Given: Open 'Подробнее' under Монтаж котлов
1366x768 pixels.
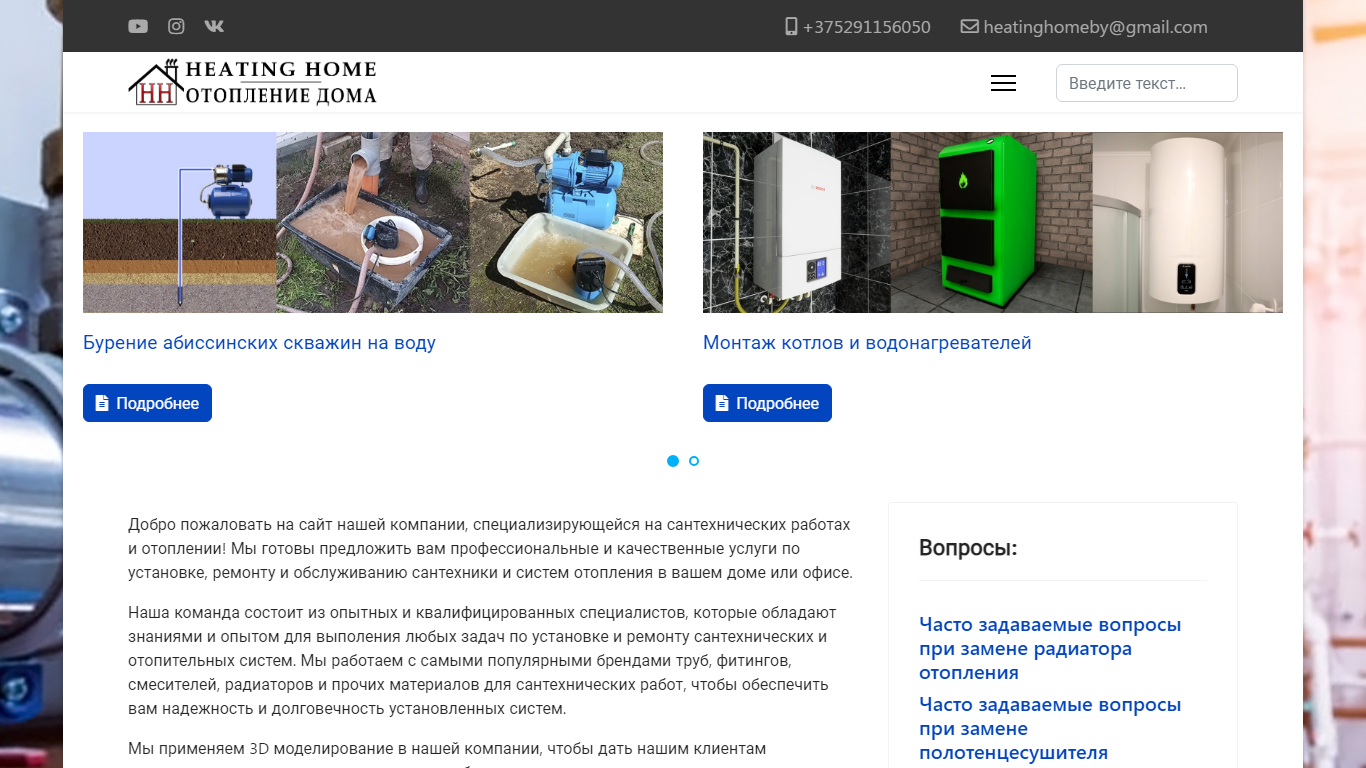Looking at the screenshot, I should tap(767, 403).
